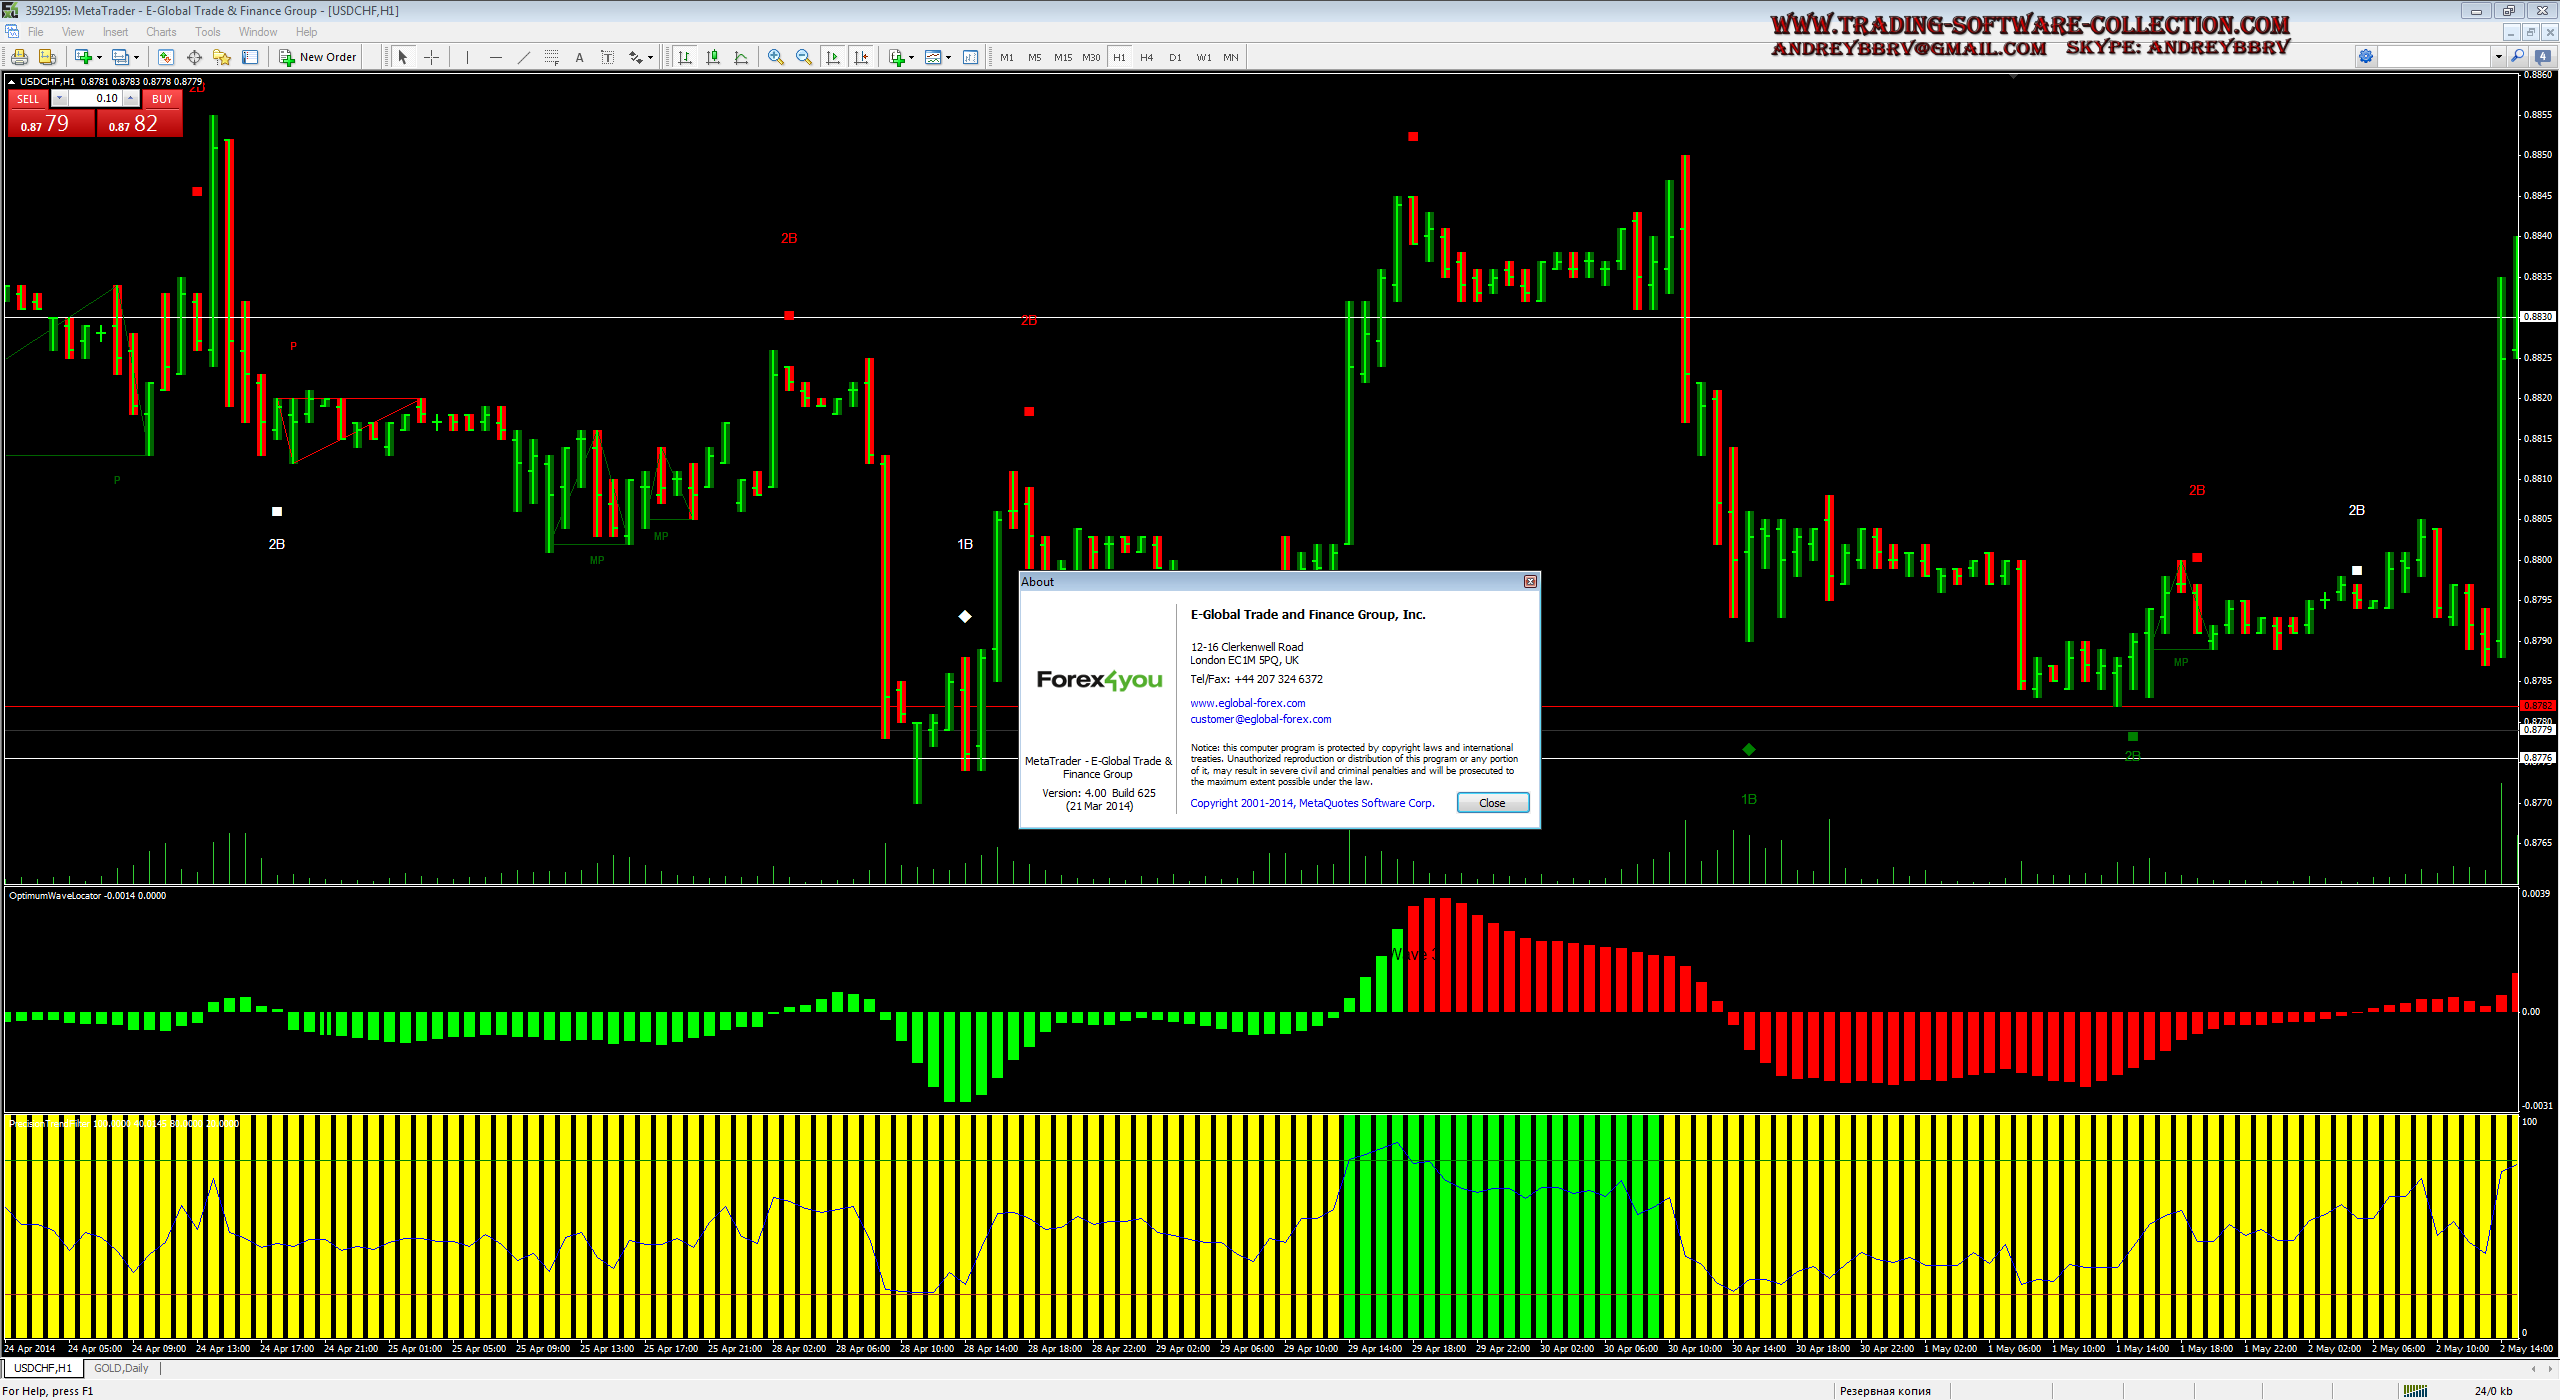The width and height of the screenshot is (2560, 1400).
Task: Draw a horizontal line tool
Action: (x=495, y=57)
